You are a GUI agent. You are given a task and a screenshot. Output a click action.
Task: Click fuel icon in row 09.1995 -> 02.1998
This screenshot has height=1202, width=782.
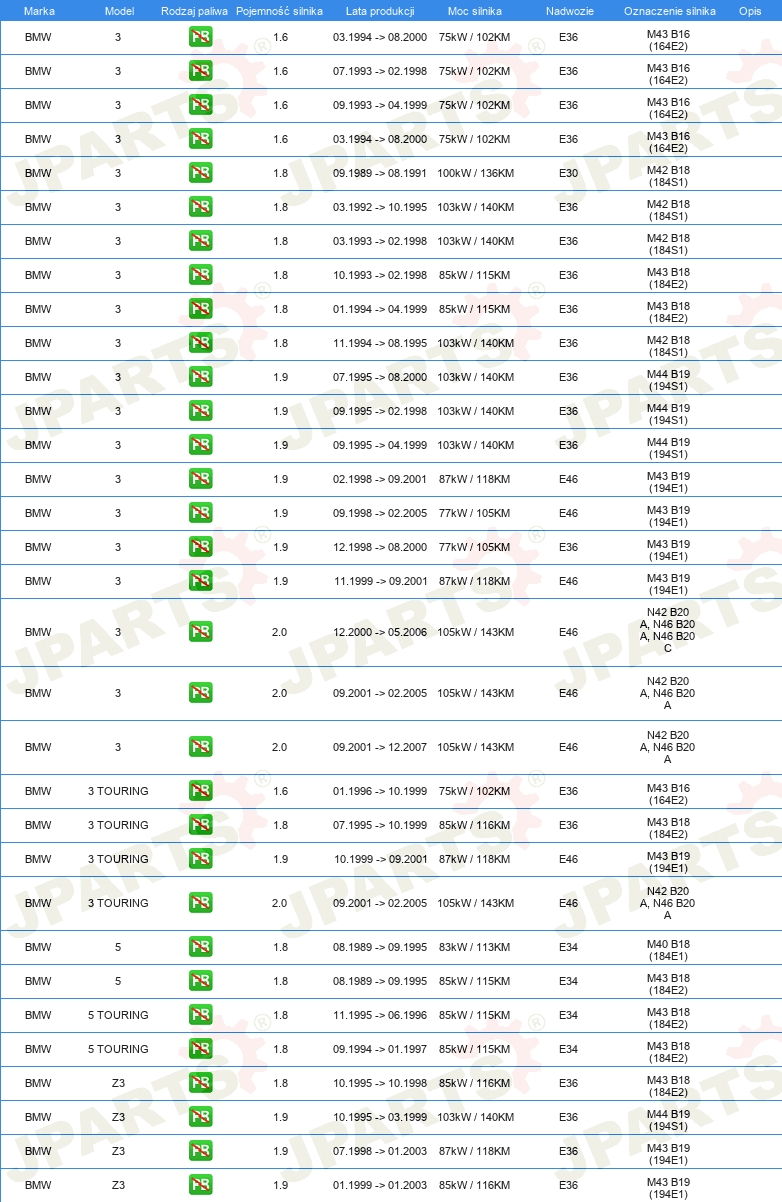point(200,412)
